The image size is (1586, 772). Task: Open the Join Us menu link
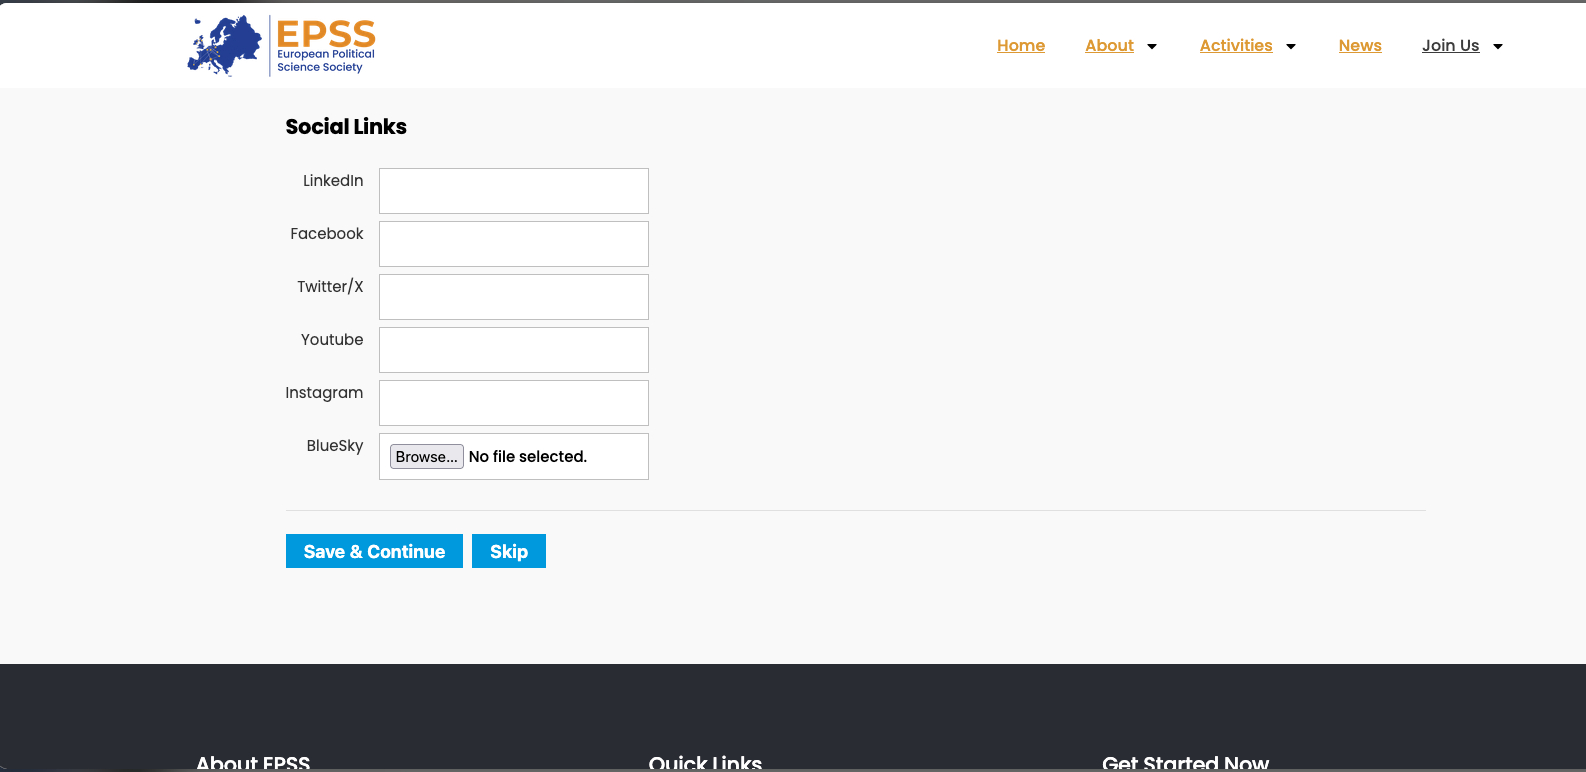[1450, 46]
